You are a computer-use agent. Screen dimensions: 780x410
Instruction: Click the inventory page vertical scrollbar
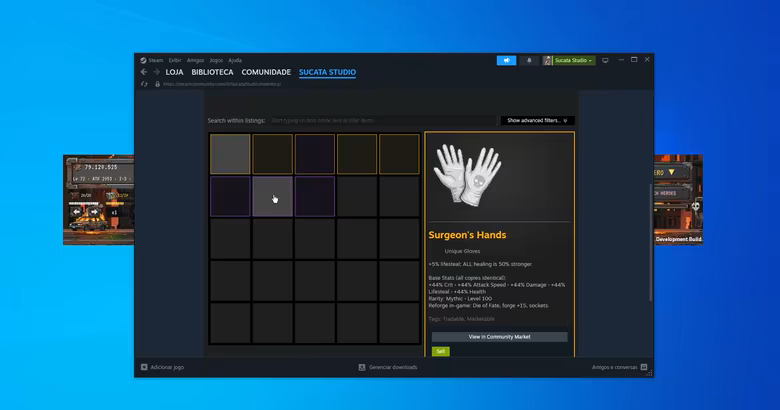tap(651, 243)
